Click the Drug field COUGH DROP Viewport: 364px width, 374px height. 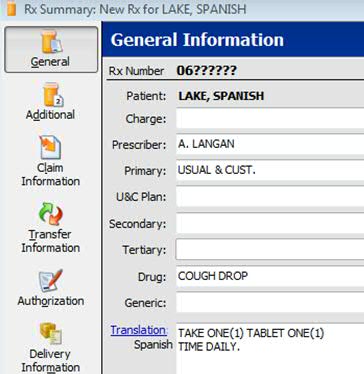tap(270, 276)
